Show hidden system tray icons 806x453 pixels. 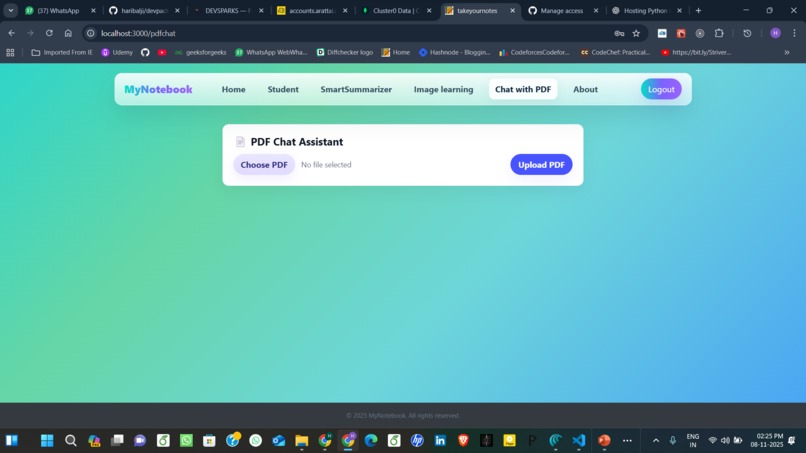click(656, 441)
